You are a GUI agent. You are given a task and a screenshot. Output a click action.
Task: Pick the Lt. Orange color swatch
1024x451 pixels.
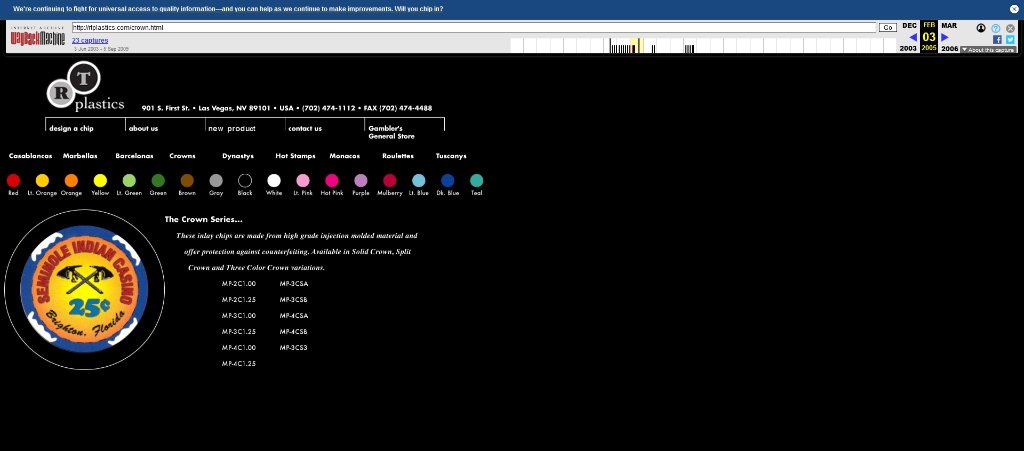(42, 181)
